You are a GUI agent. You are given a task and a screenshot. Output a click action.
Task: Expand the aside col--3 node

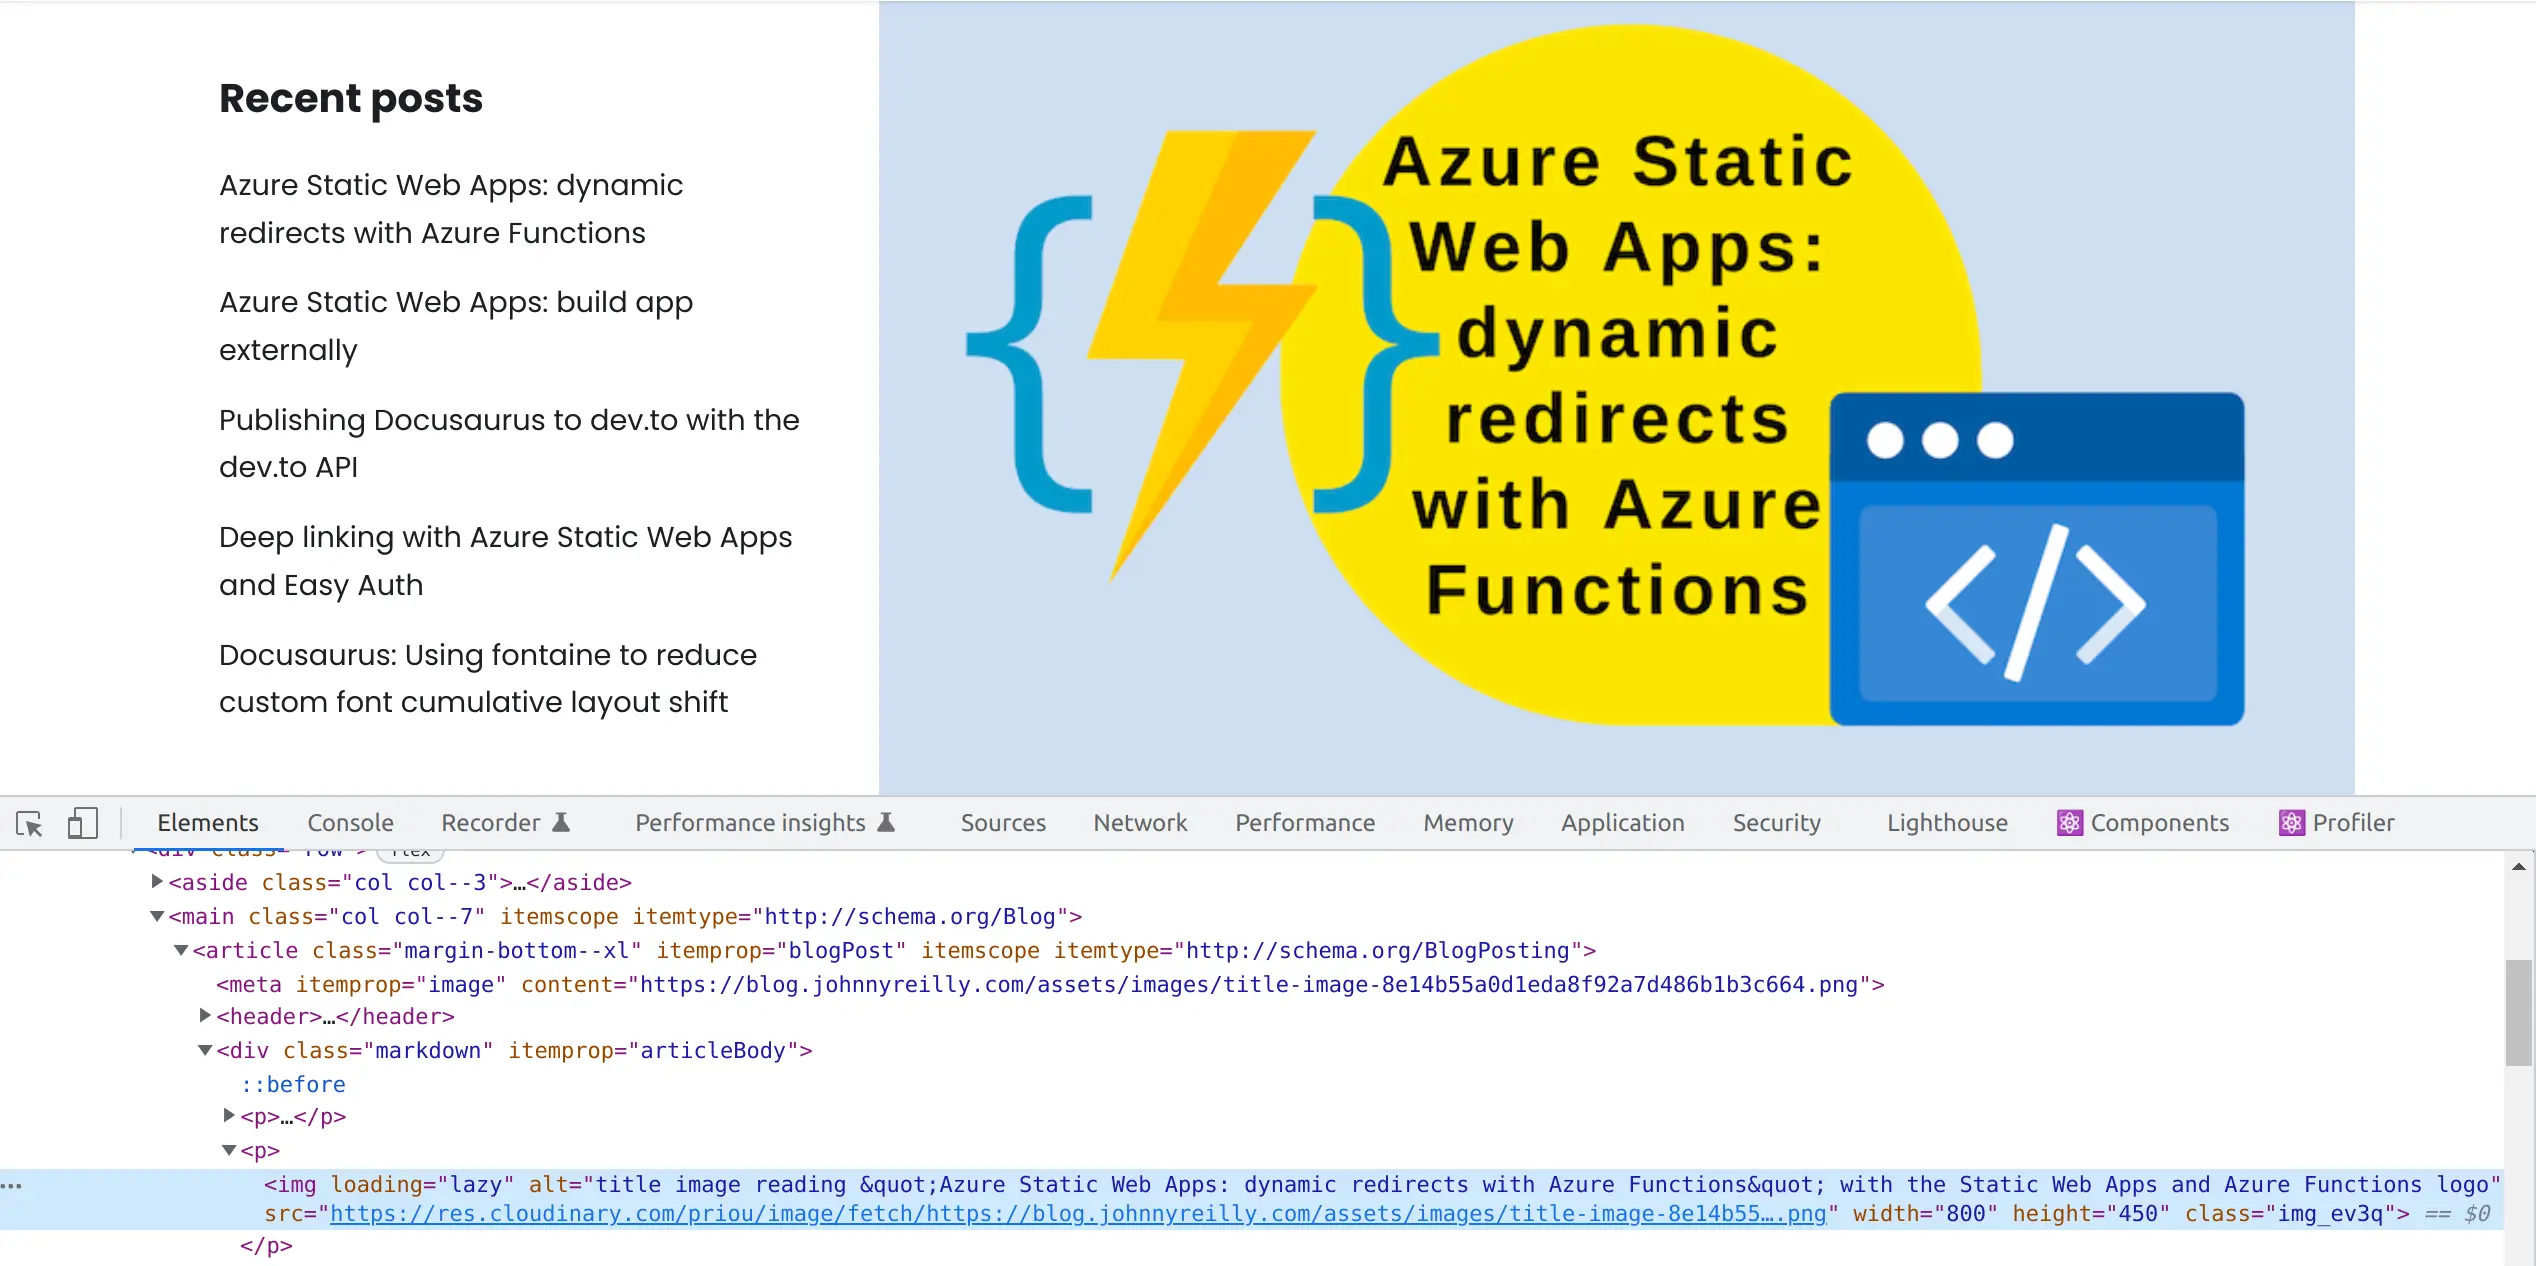[157, 882]
